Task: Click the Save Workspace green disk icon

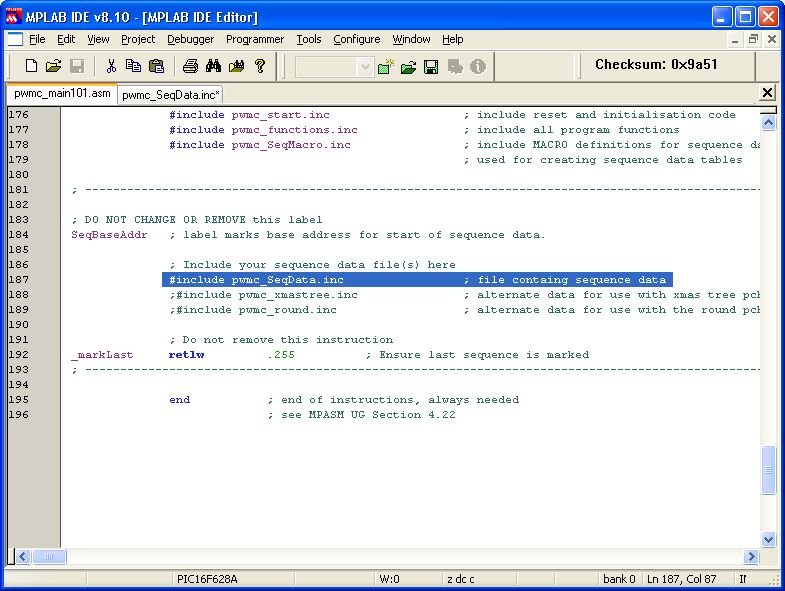Action: 431,66
